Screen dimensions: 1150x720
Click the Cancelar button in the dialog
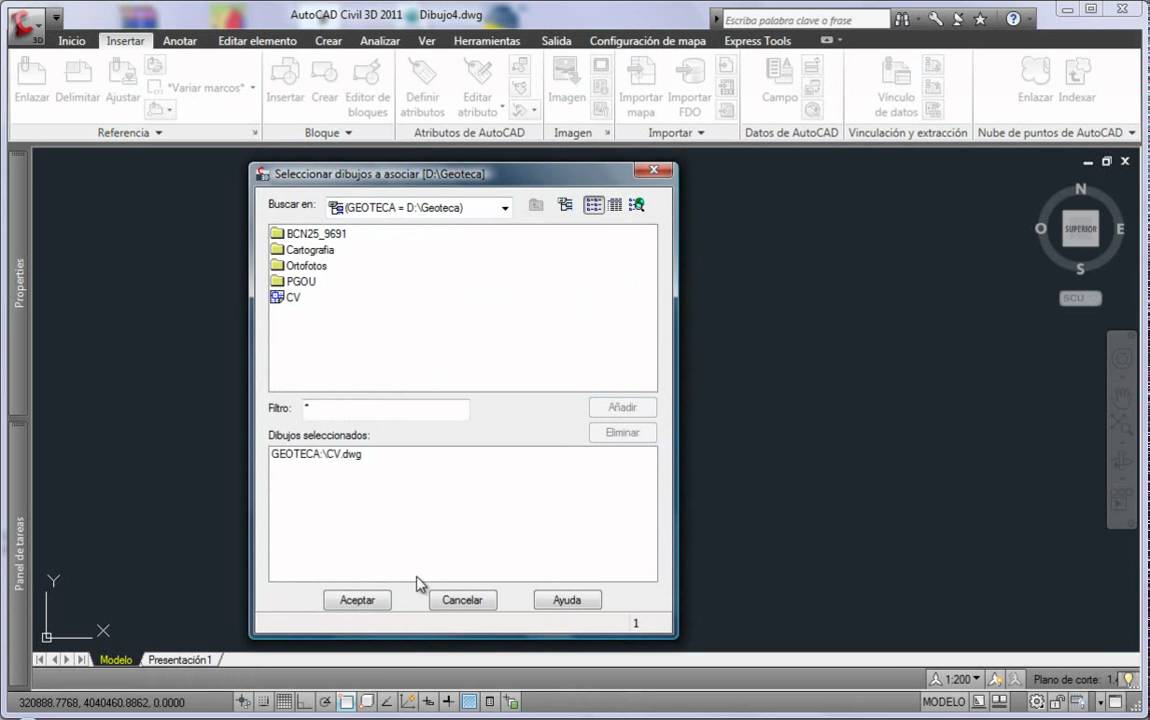pyautogui.click(x=462, y=600)
